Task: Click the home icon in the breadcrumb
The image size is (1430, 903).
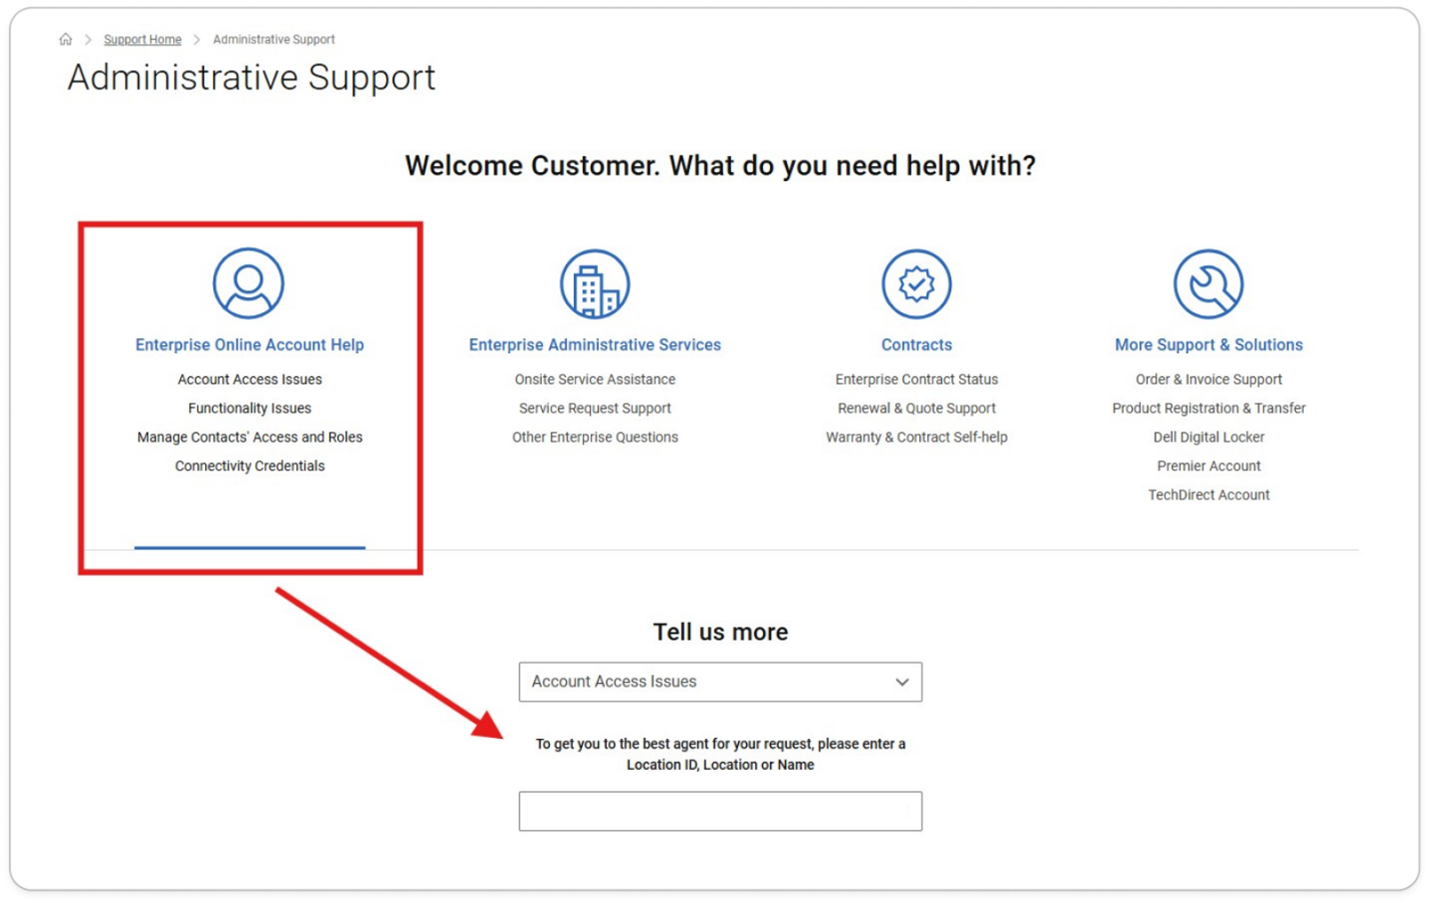Action: (x=66, y=38)
